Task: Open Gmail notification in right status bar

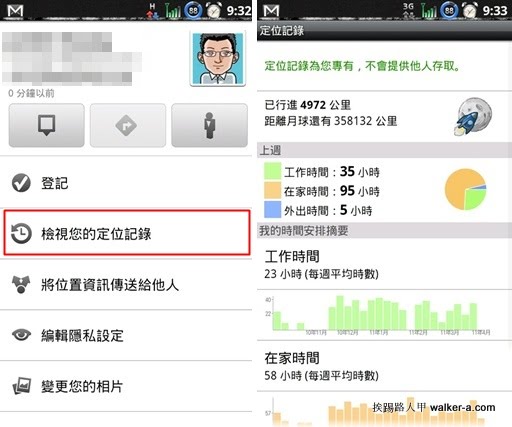Action: click(x=271, y=11)
